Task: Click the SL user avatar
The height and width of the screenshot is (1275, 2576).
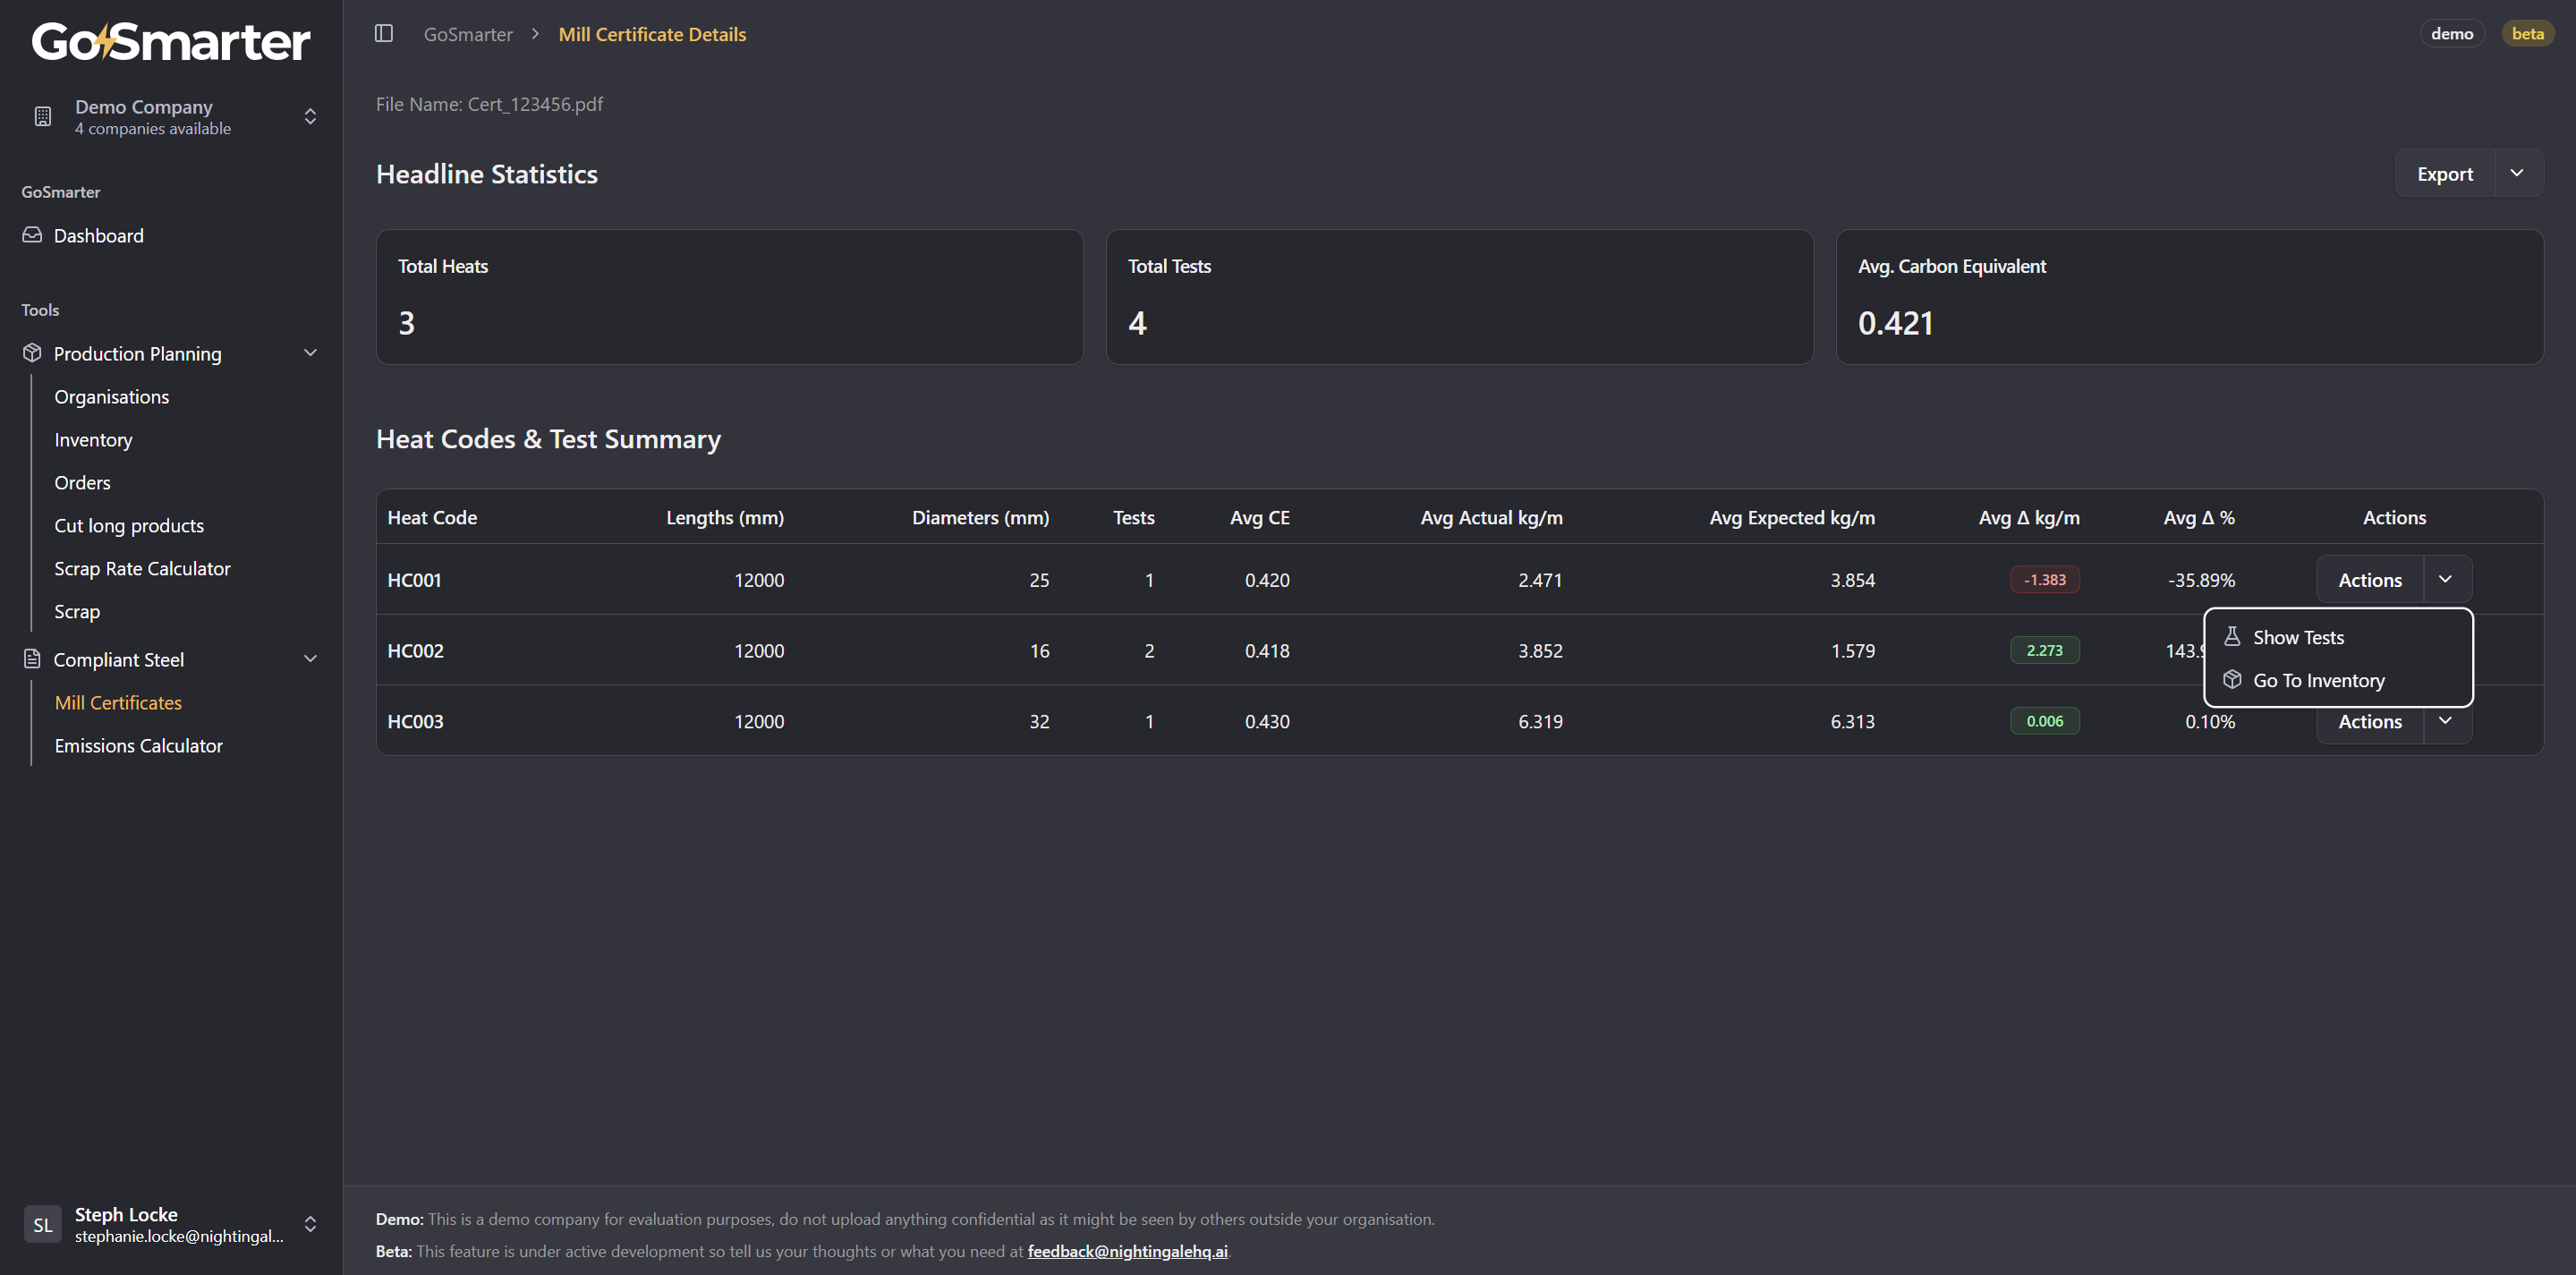Action: [x=42, y=1224]
